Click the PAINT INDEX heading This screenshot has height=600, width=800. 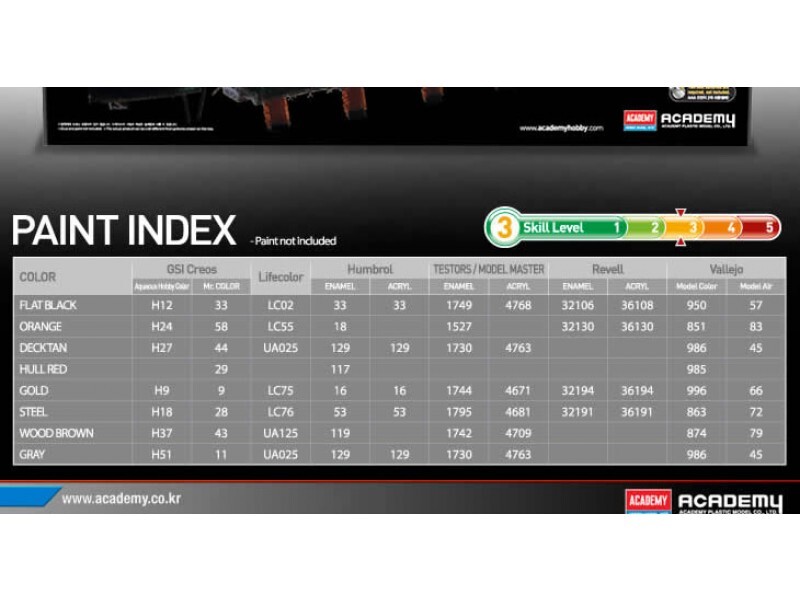coord(123,230)
